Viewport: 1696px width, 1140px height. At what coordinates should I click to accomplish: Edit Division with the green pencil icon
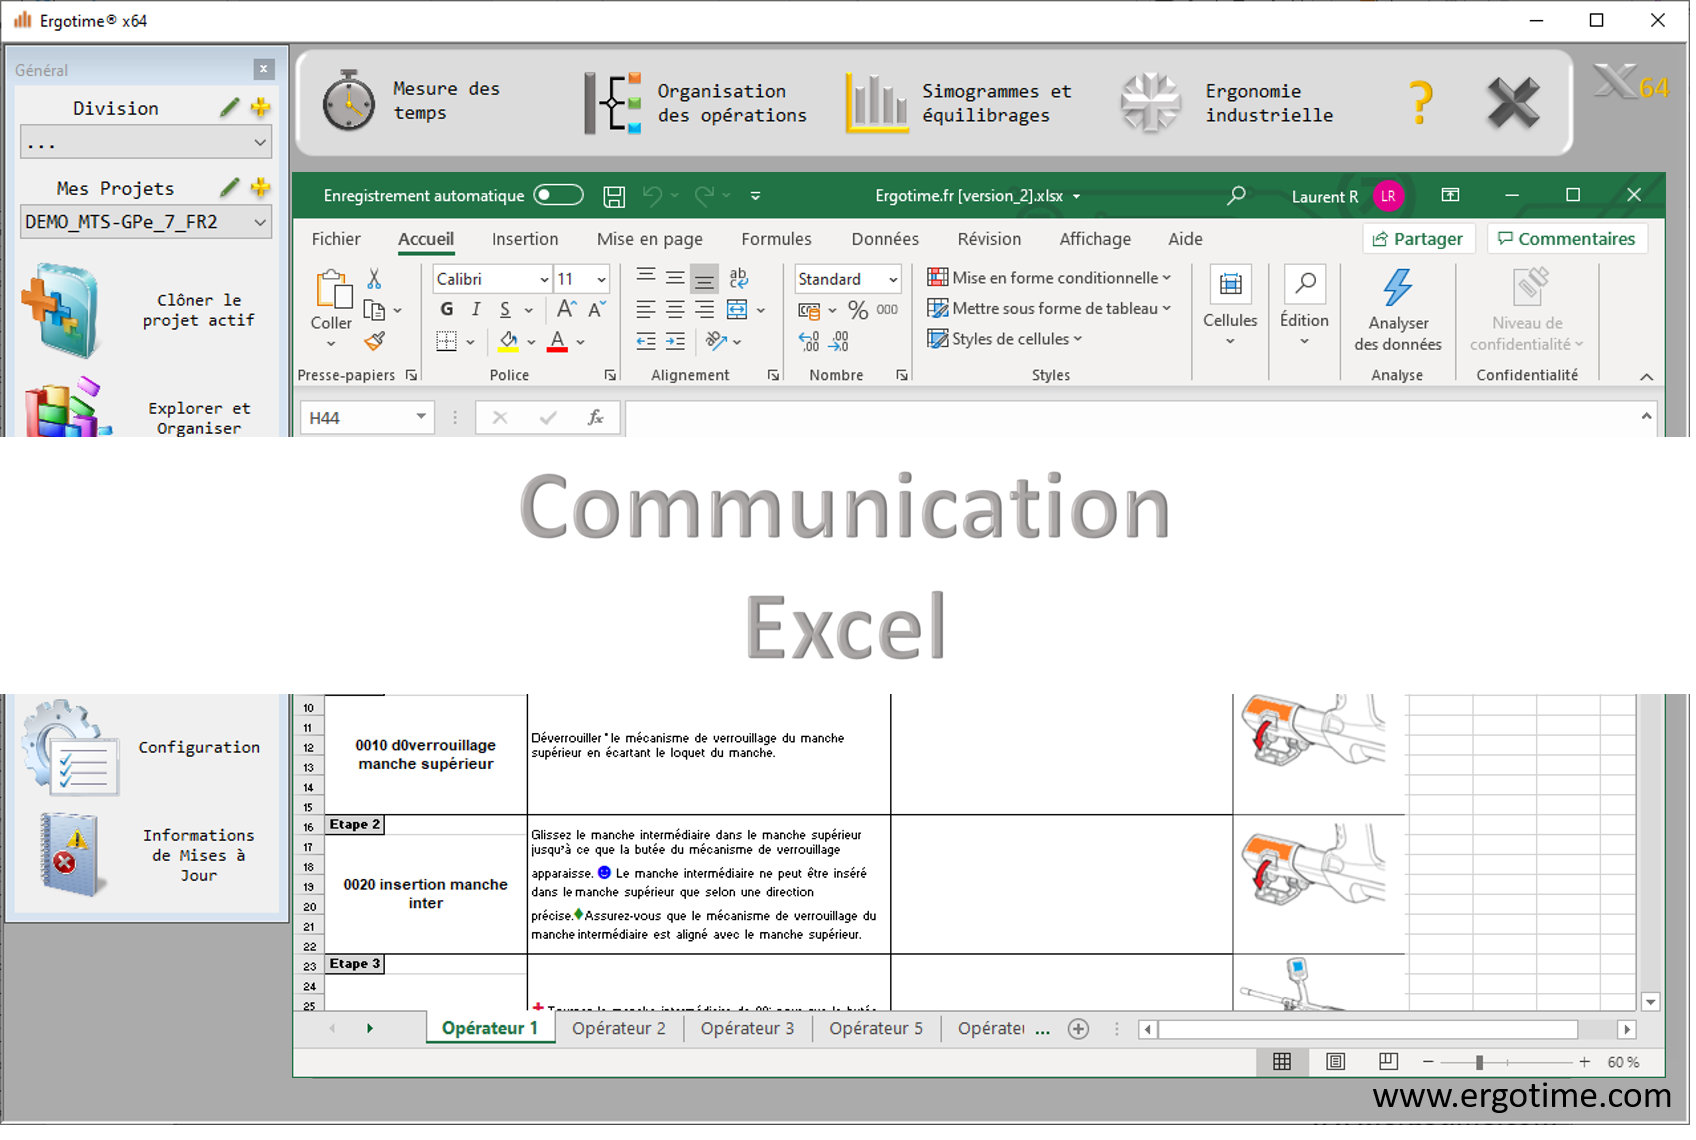(x=230, y=107)
